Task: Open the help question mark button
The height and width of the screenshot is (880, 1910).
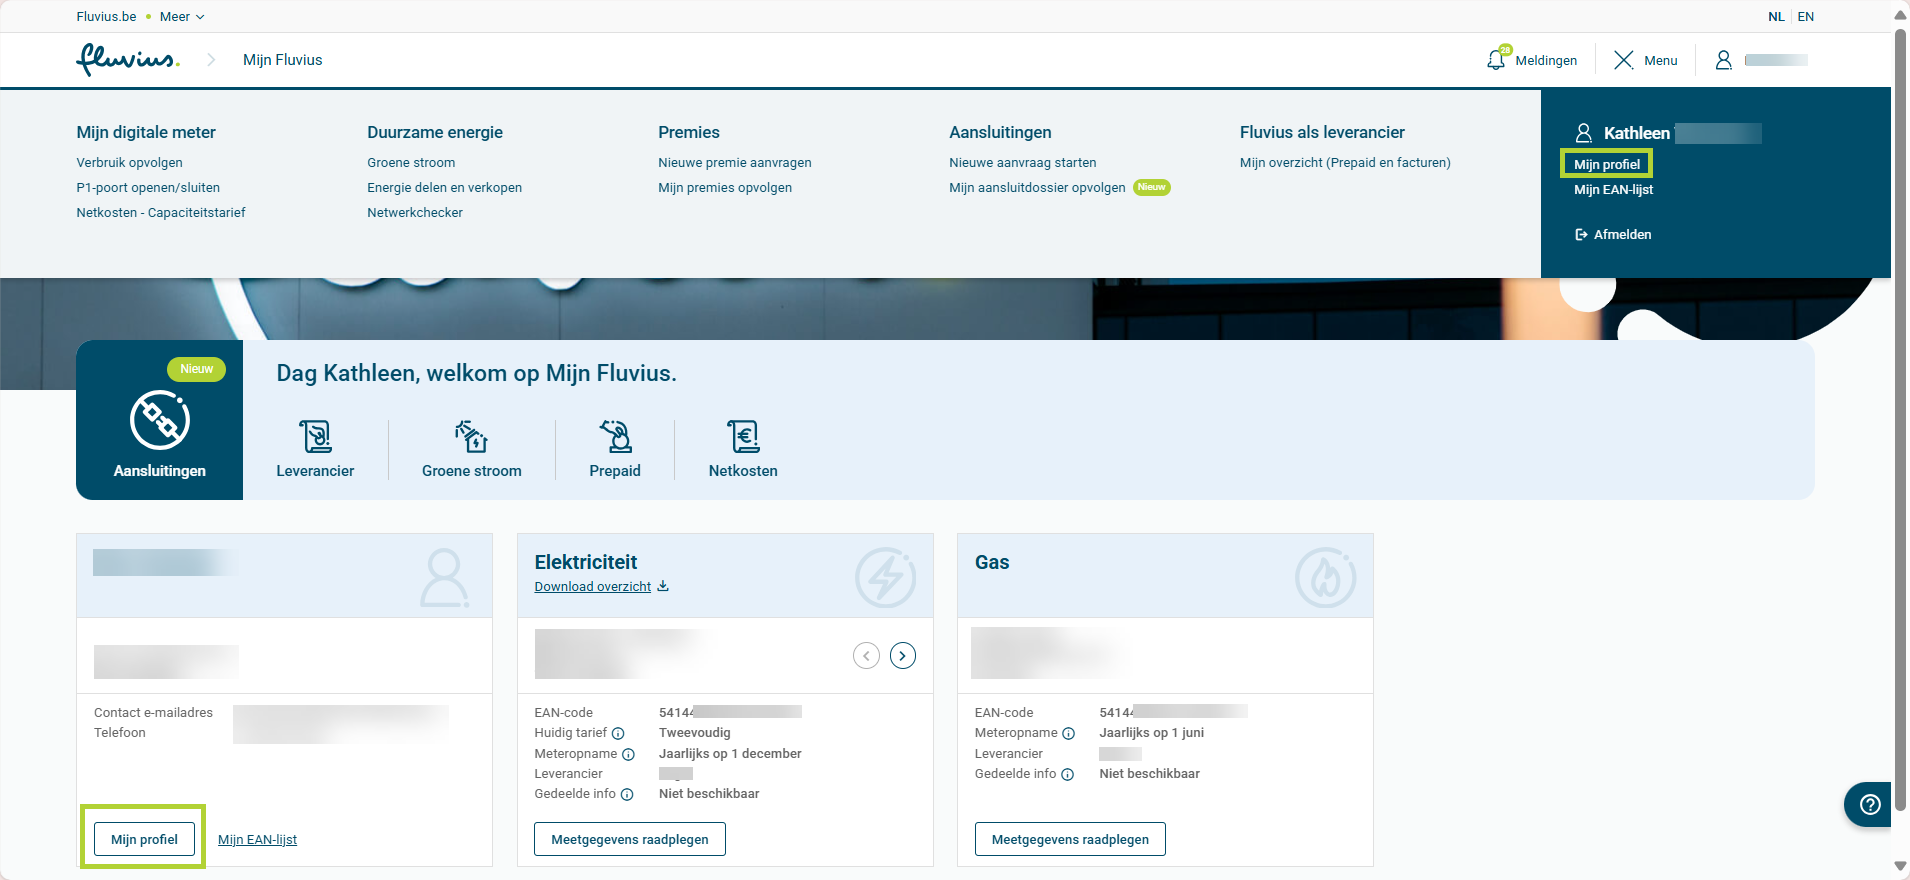Action: tap(1869, 804)
